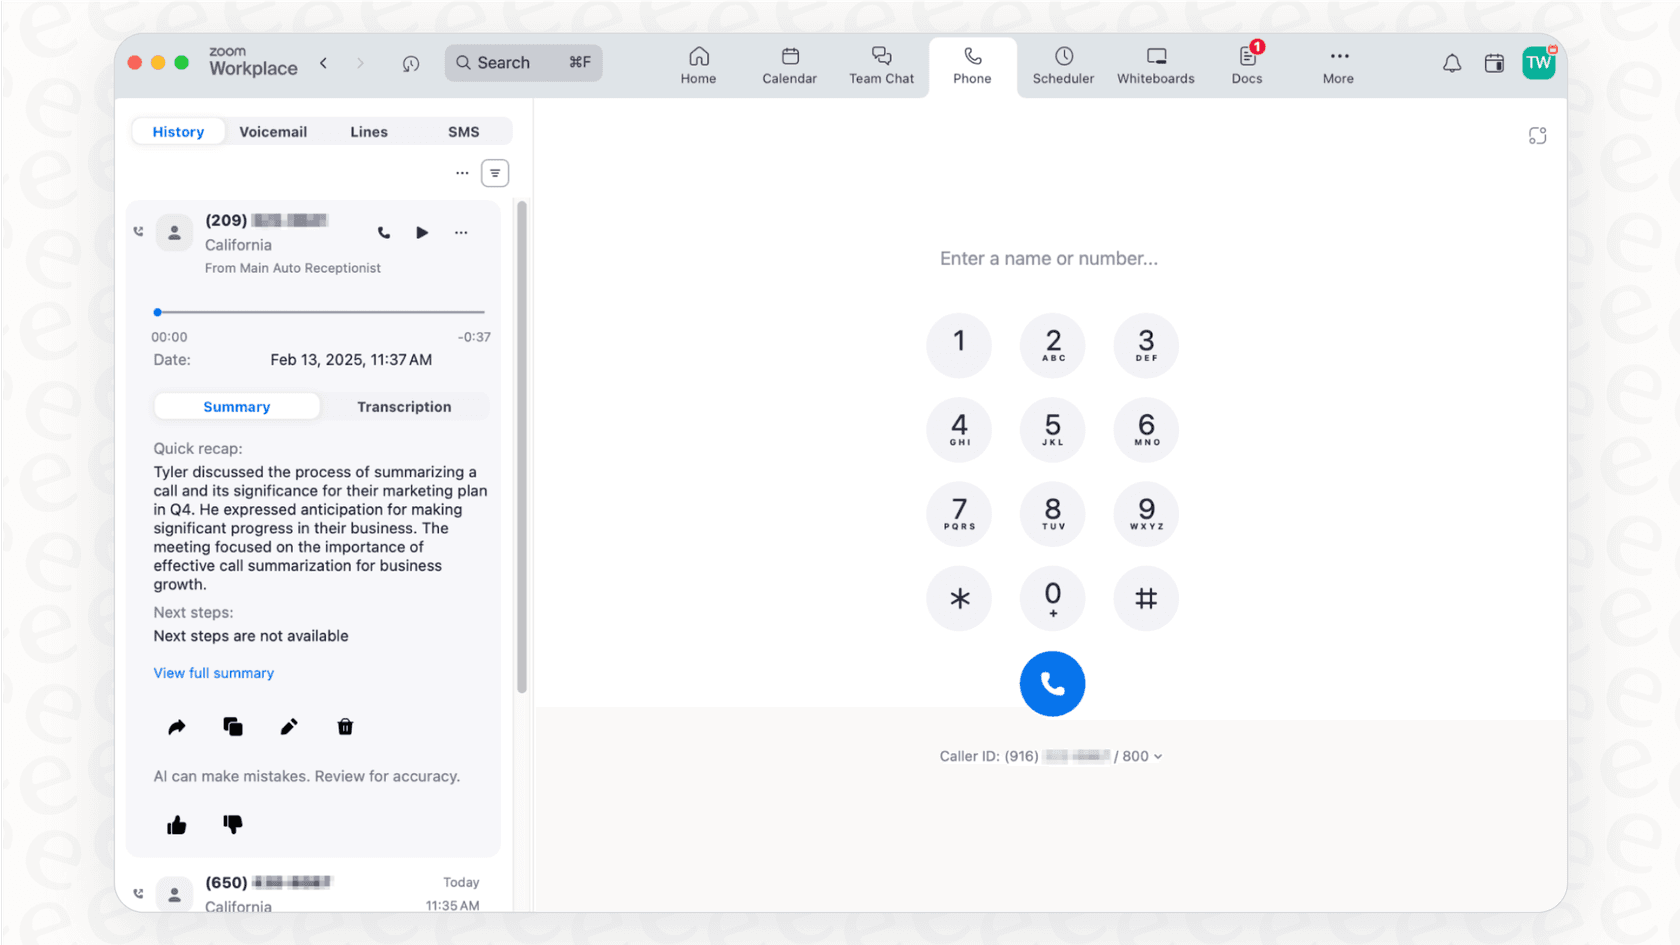Open notifications bell
1680x945 pixels.
1451,64
